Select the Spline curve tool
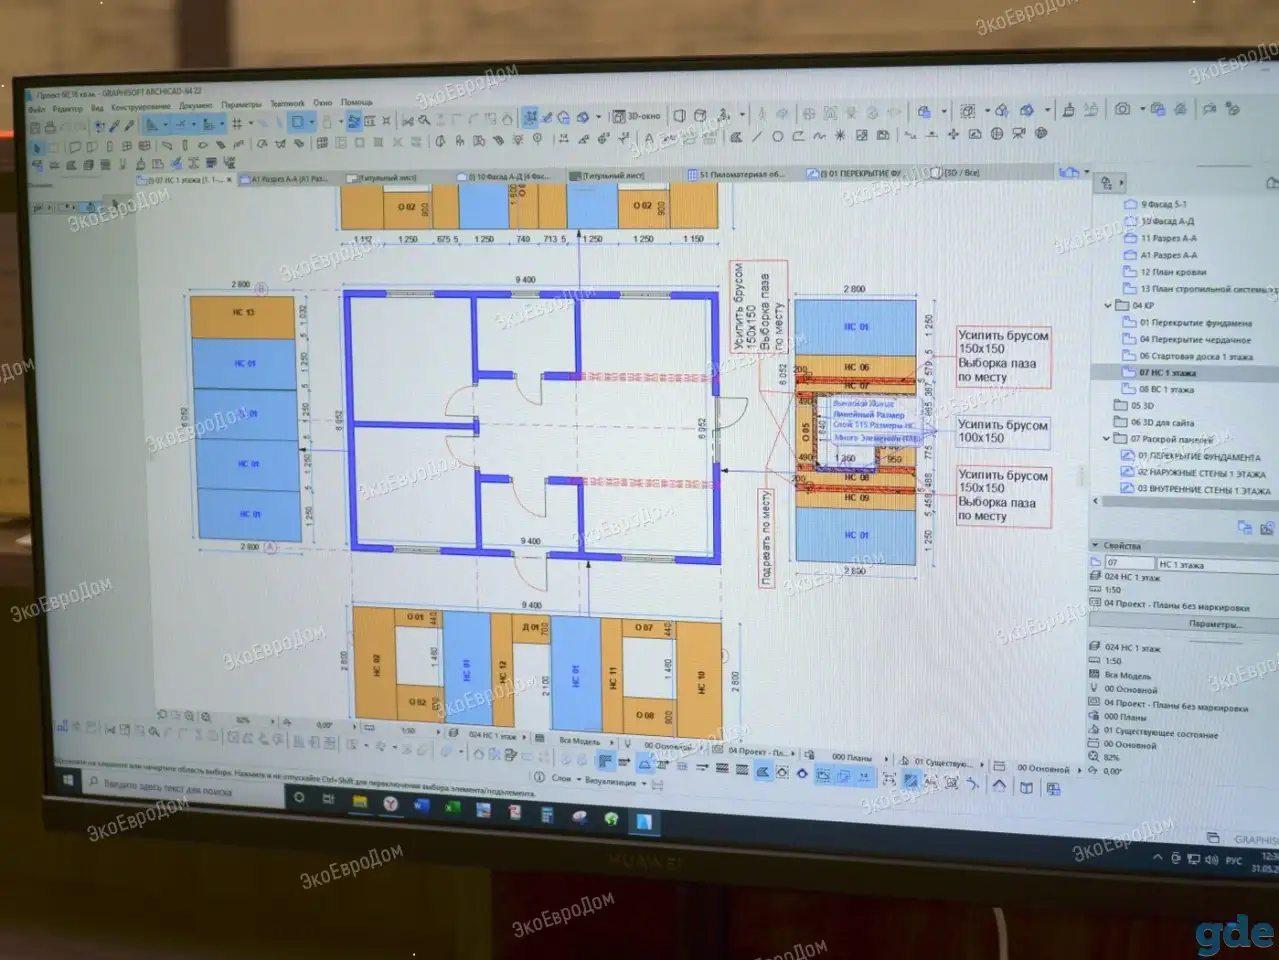The width and height of the screenshot is (1279, 960). pyautogui.click(x=819, y=136)
